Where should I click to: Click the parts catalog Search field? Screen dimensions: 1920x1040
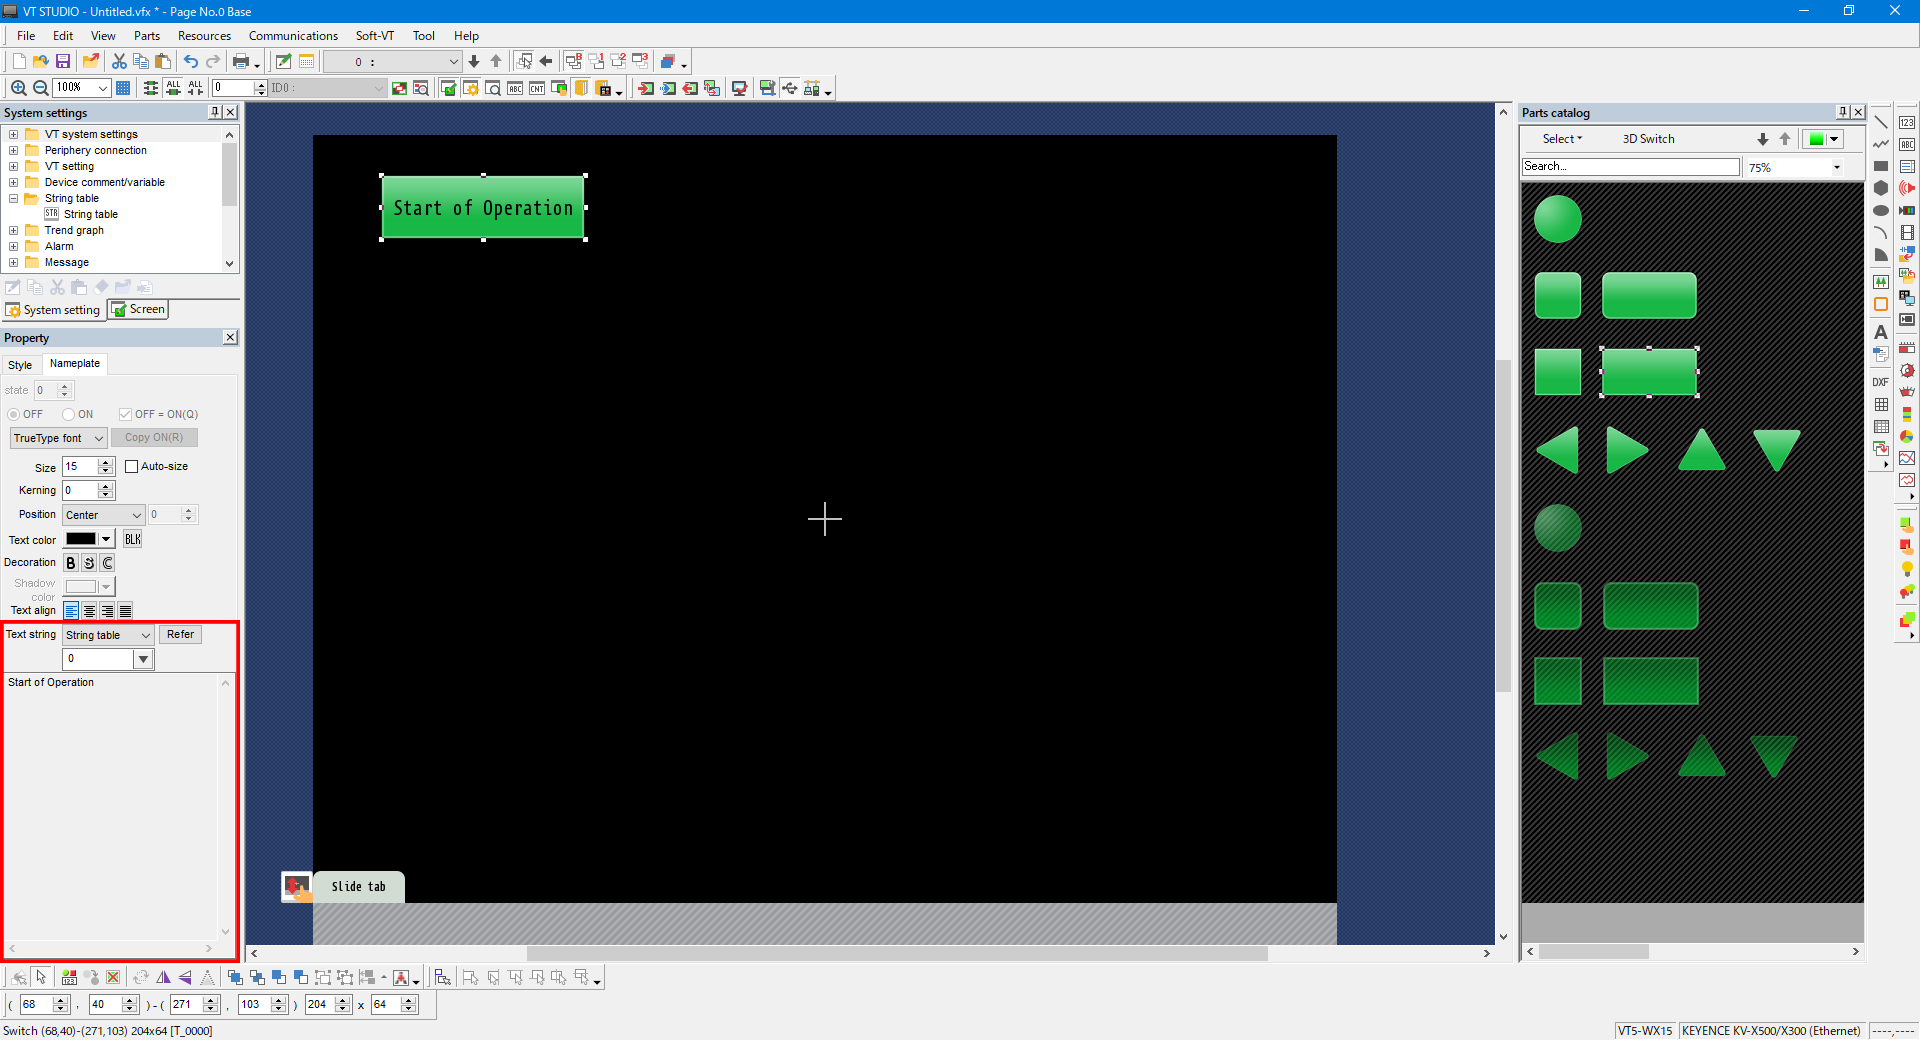click(x=1629, y=167)
